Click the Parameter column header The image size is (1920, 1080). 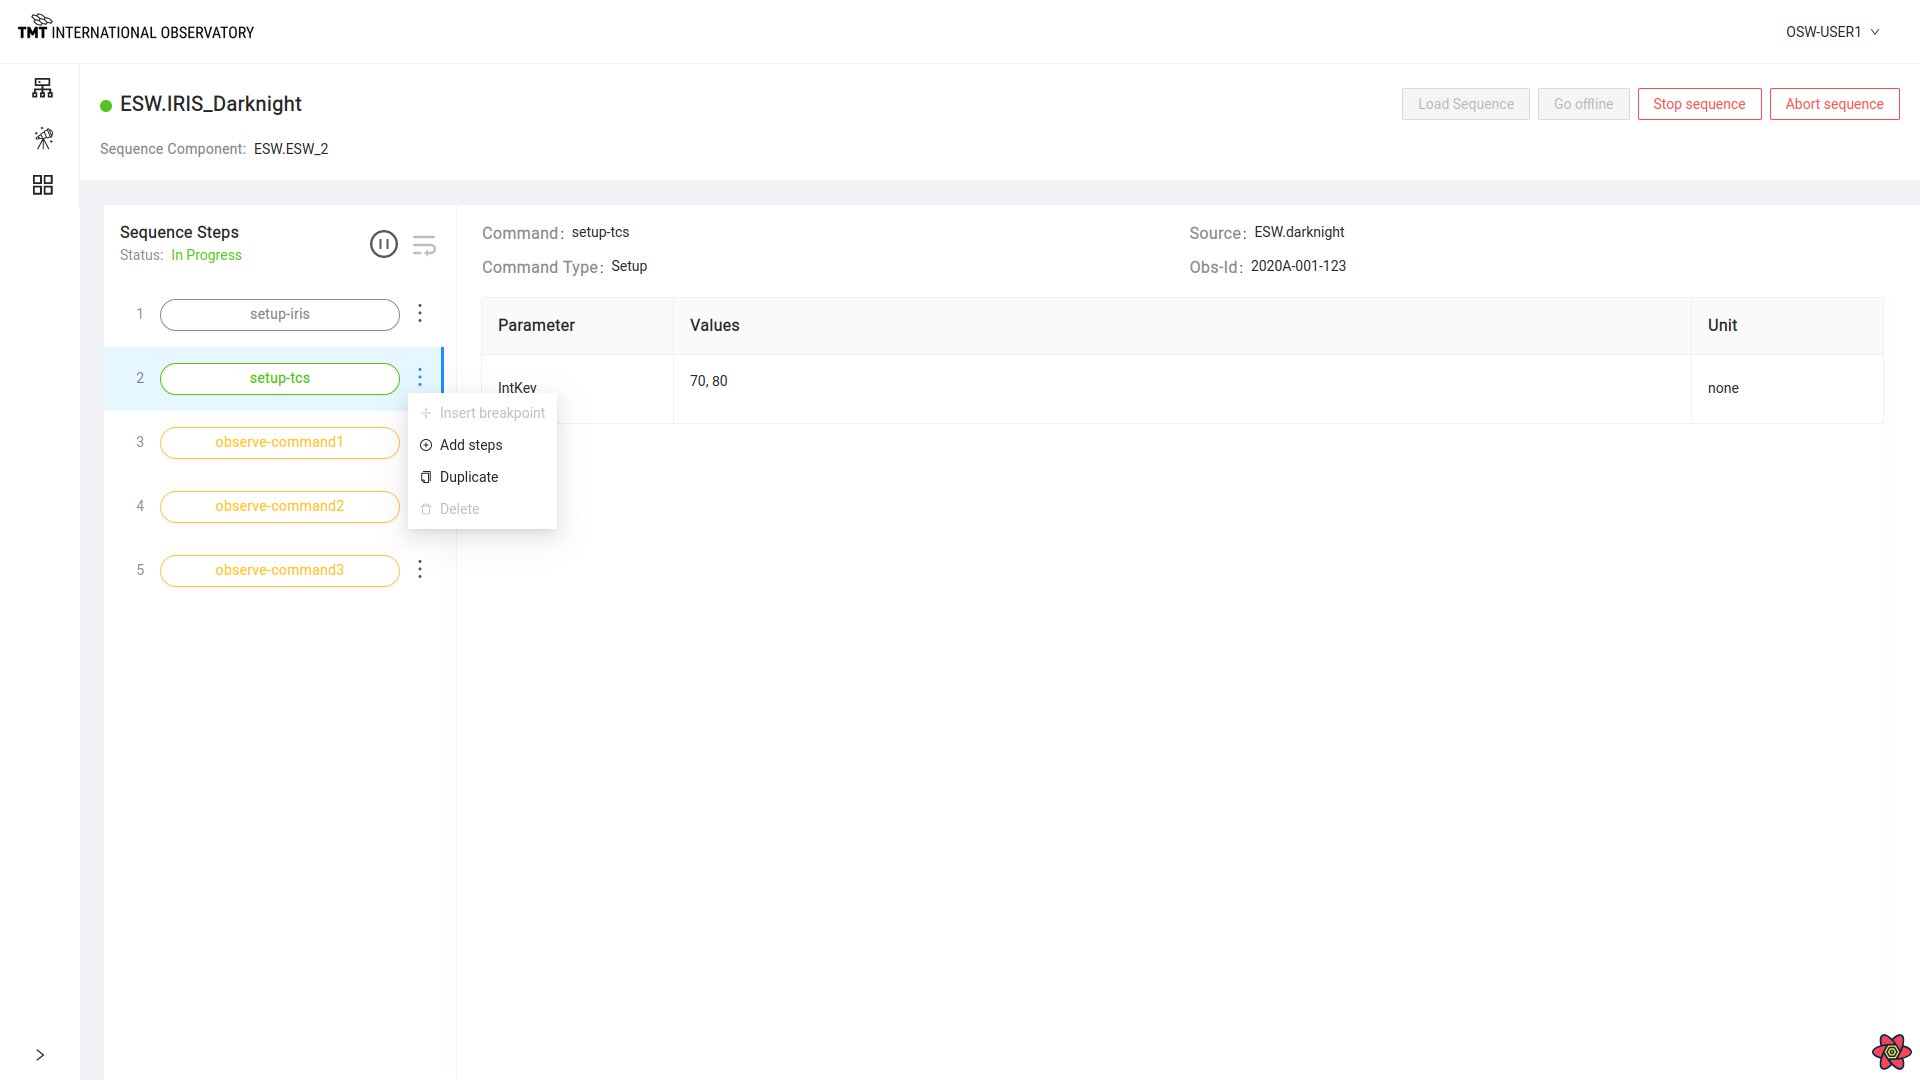coord(577,326)
